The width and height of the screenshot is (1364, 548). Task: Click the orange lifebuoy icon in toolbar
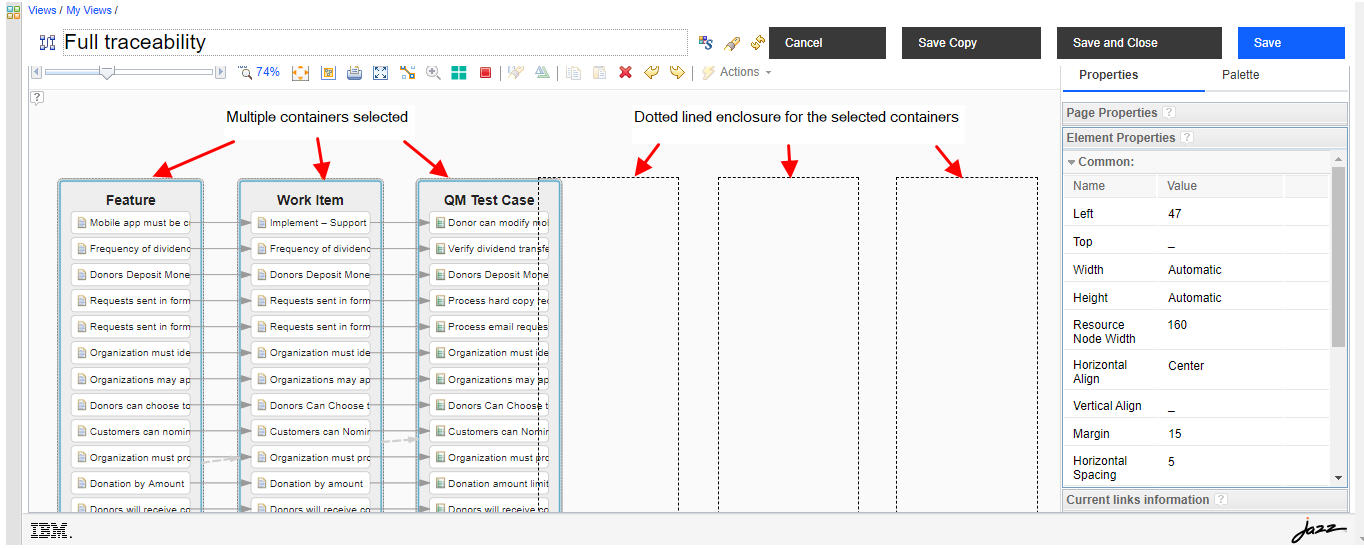click(x=300, y=72)
